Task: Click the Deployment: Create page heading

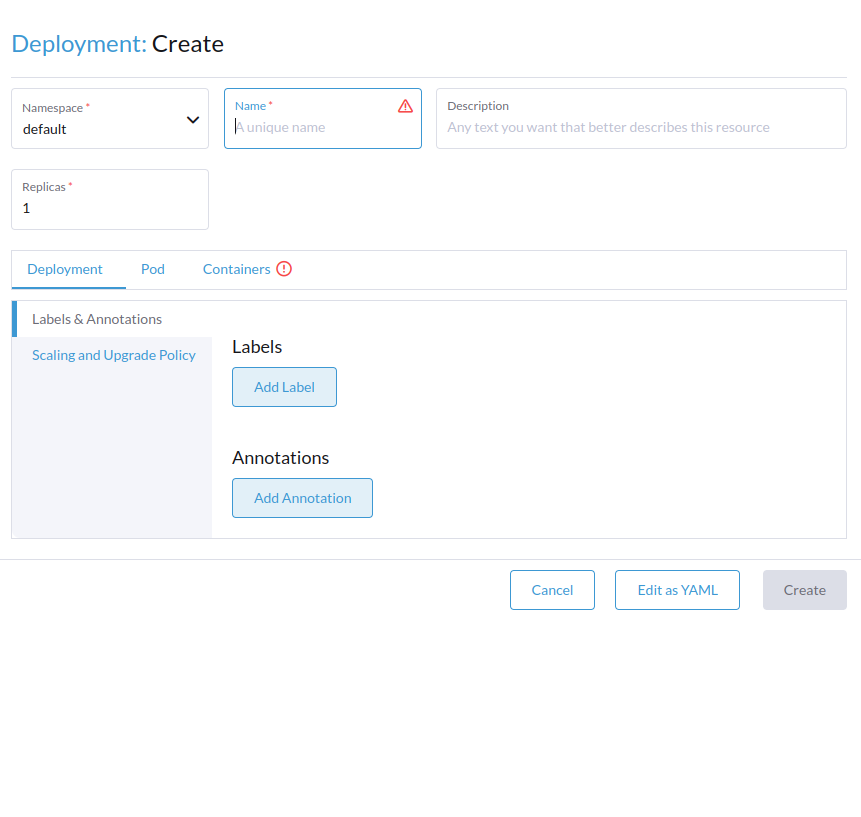Action: tap(117, 44)
